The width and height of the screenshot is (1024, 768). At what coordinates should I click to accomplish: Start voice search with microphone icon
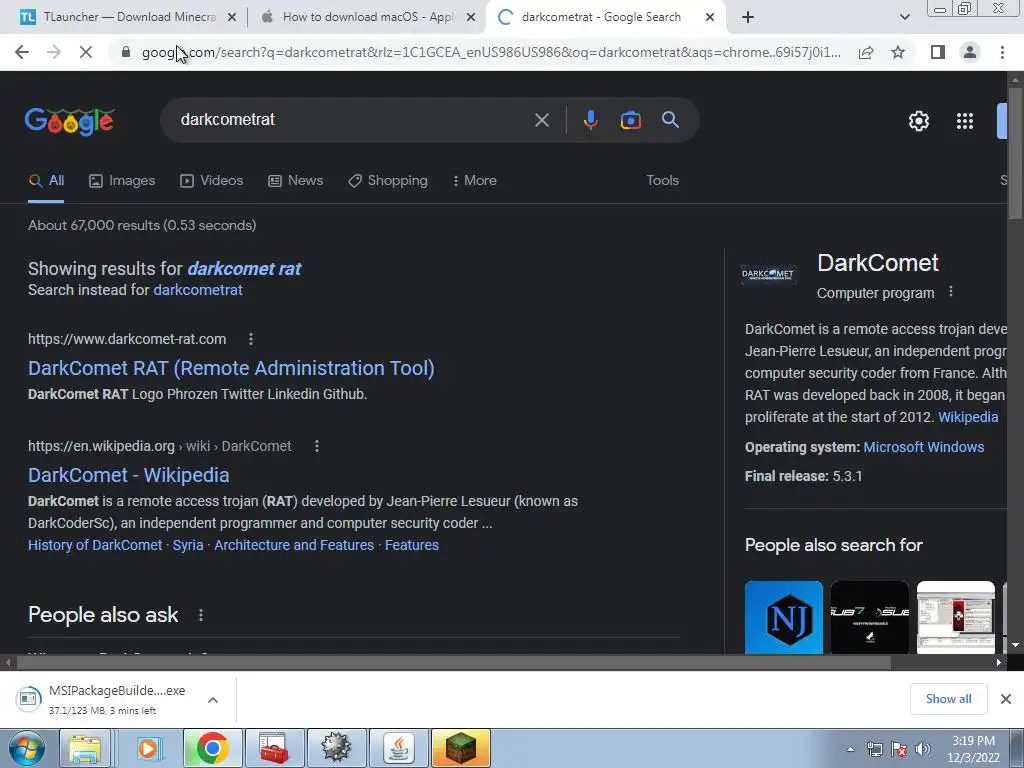point(590,120)
